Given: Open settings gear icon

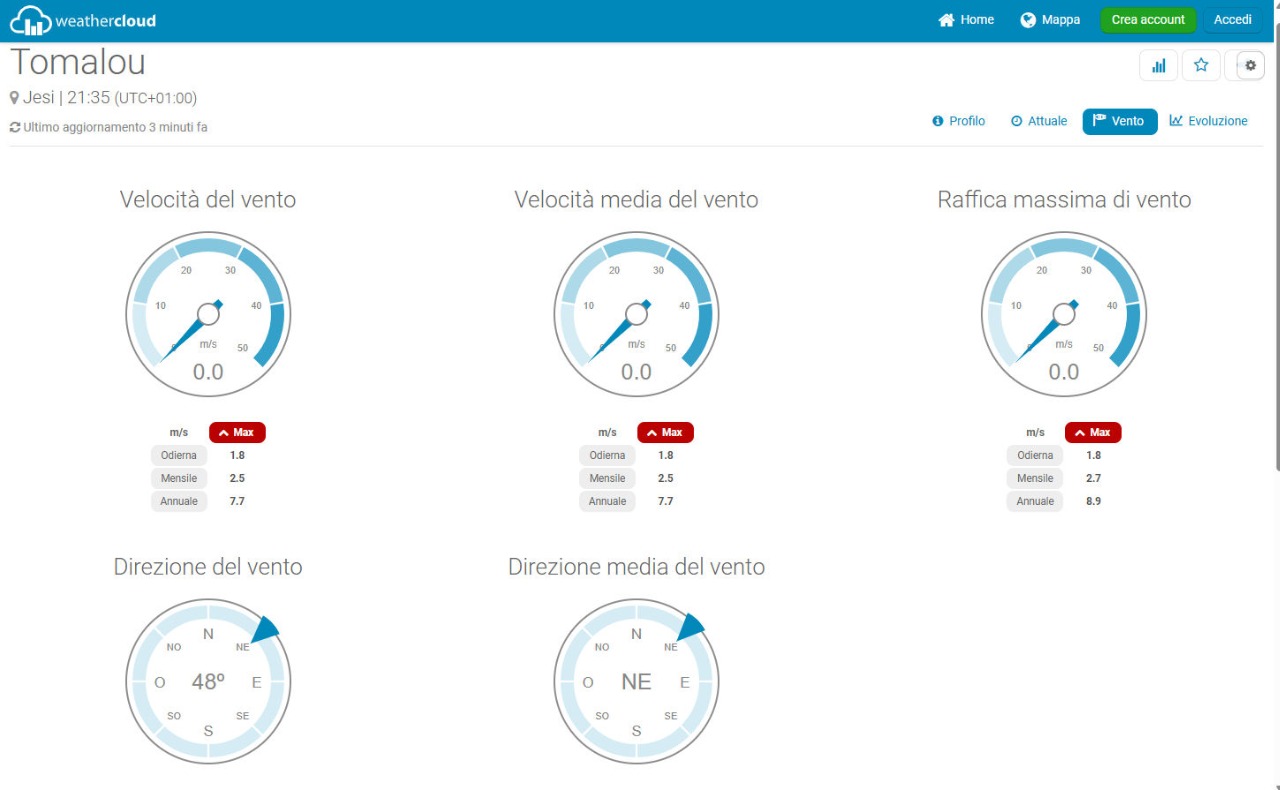Looking at the screenshot, I should [x=1250, y=66].
